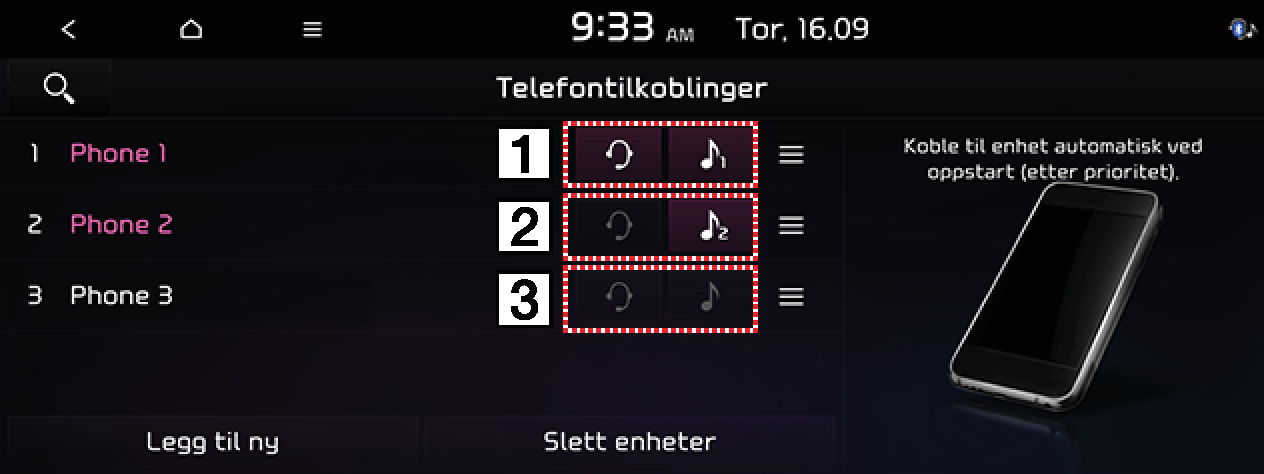Toggle Bluetooth audio for Phone 1
Viewport: 1264px width, 474px height.
point(710,155)
